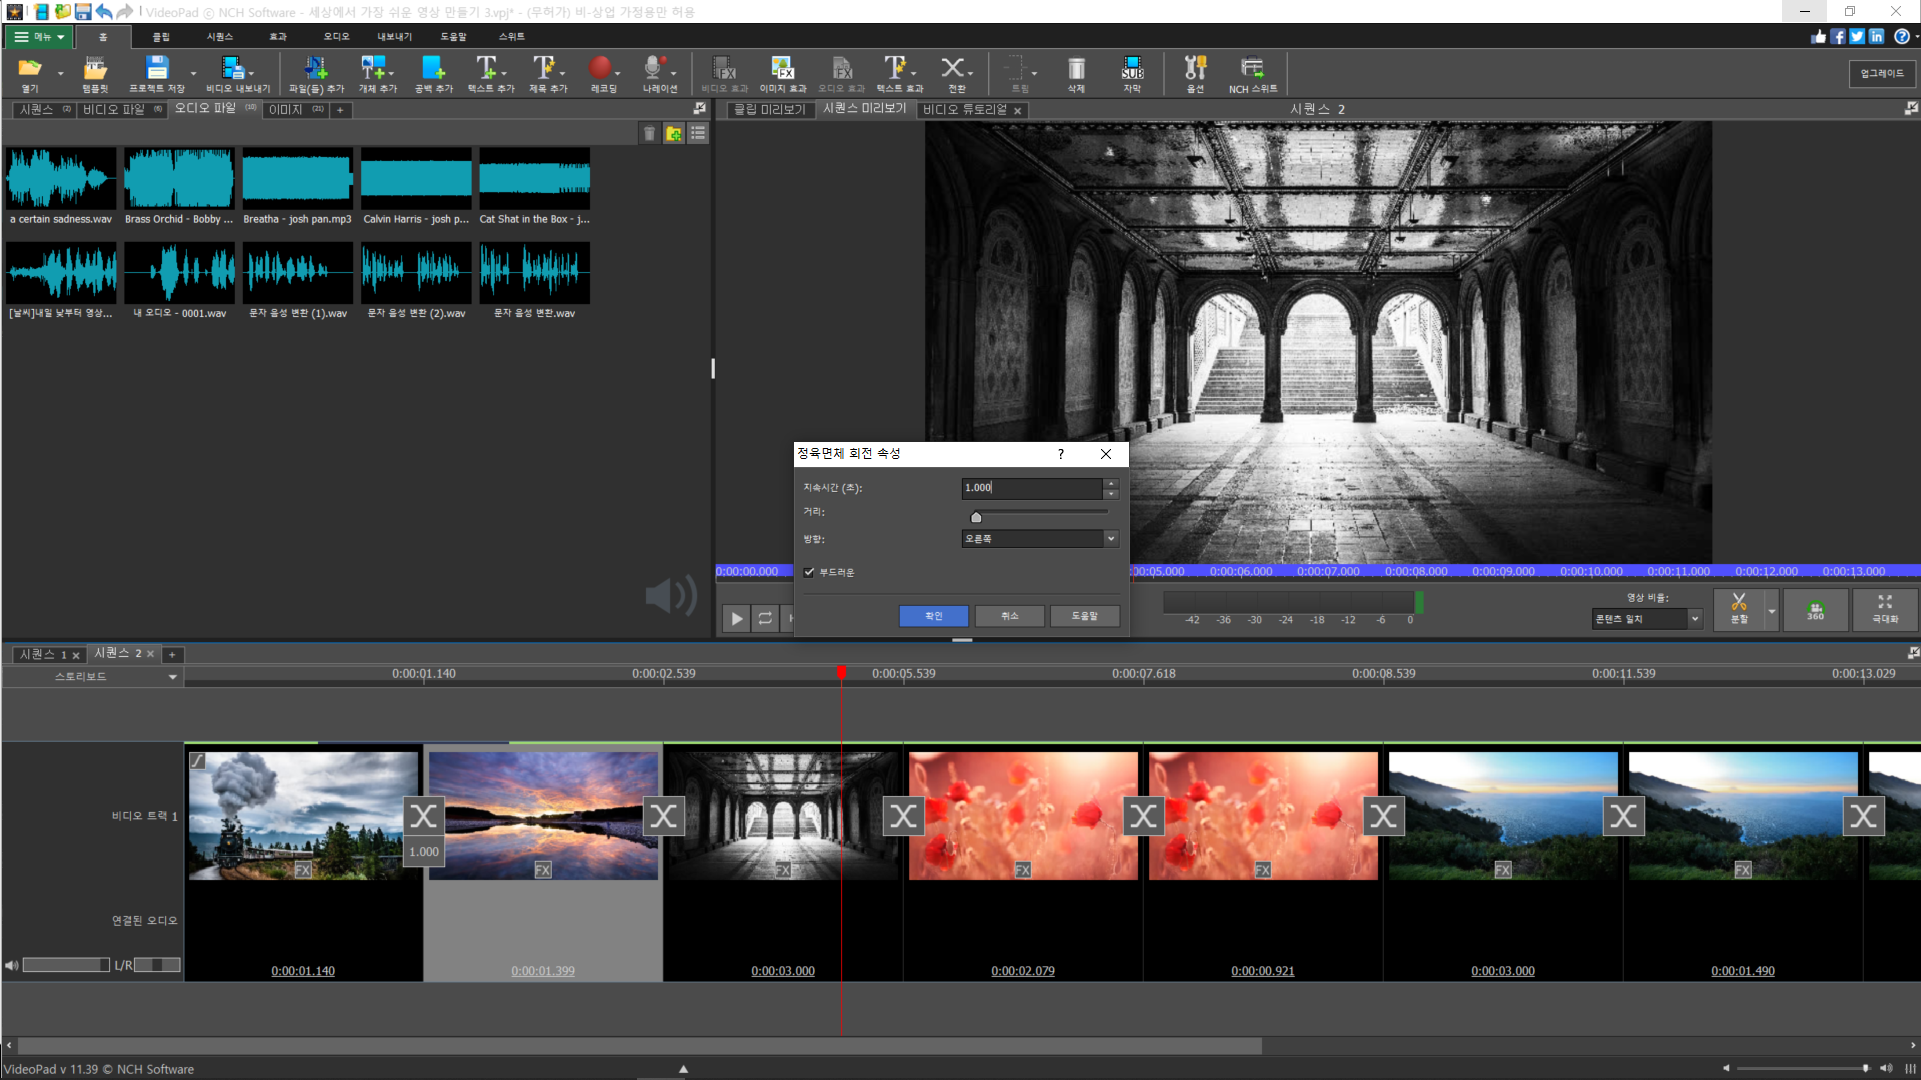Screen dimensions: 1921x1080
Task: Open the 효과 (Effects) ribbon tab
Action: pos(278,37)
